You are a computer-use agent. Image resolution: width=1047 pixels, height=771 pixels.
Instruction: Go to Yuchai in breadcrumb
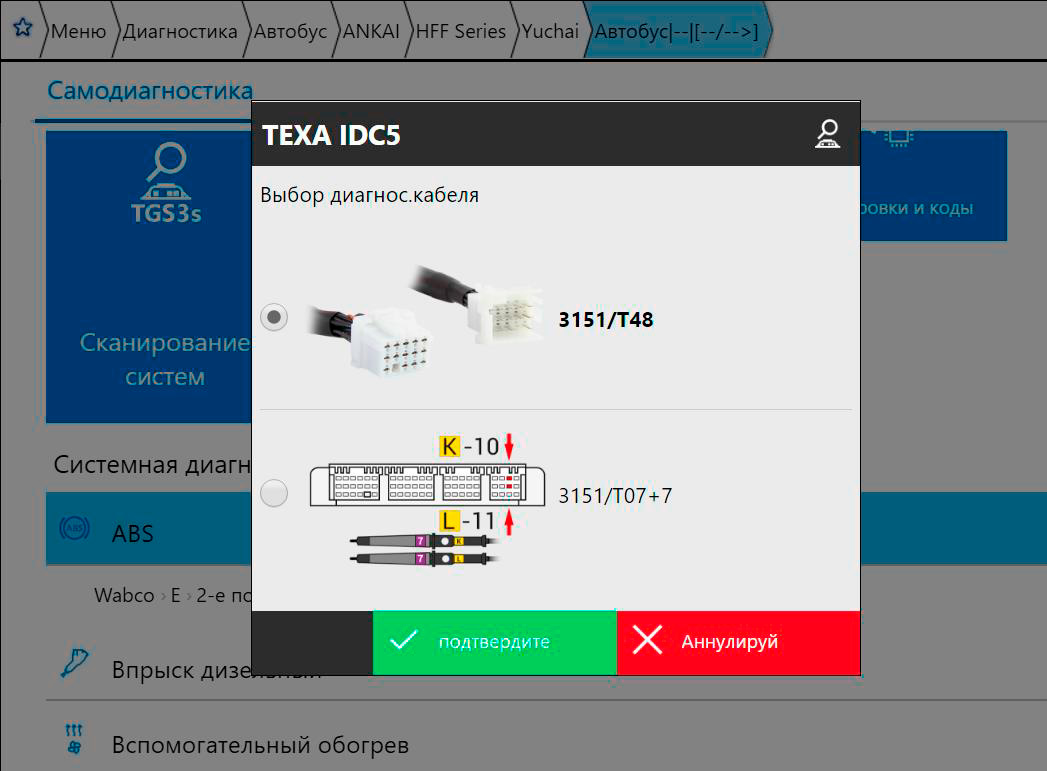(x=550, y=31)
